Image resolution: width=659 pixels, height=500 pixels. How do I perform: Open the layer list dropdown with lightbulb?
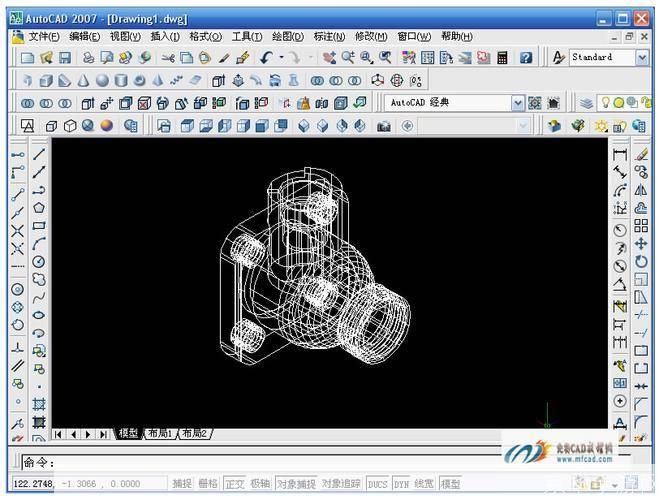coord(625,103)
